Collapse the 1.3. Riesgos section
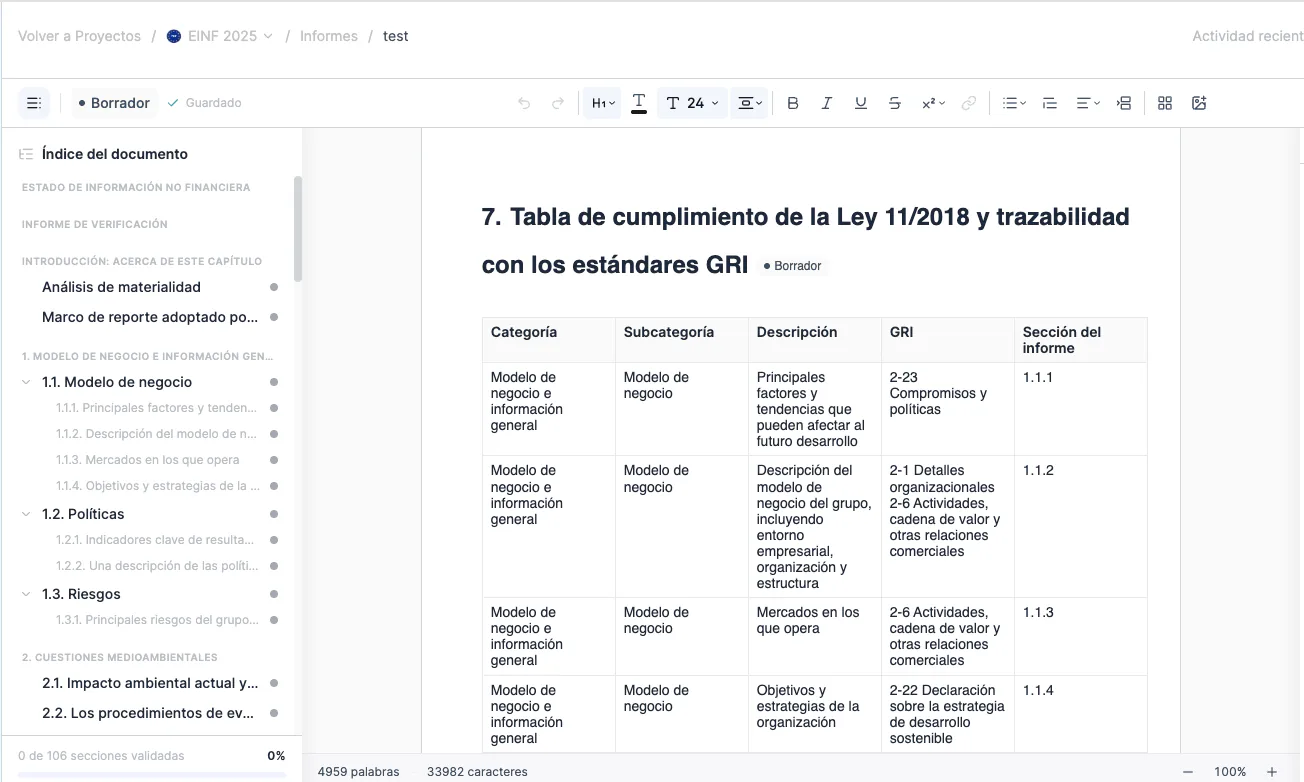 tap(26, 594)
